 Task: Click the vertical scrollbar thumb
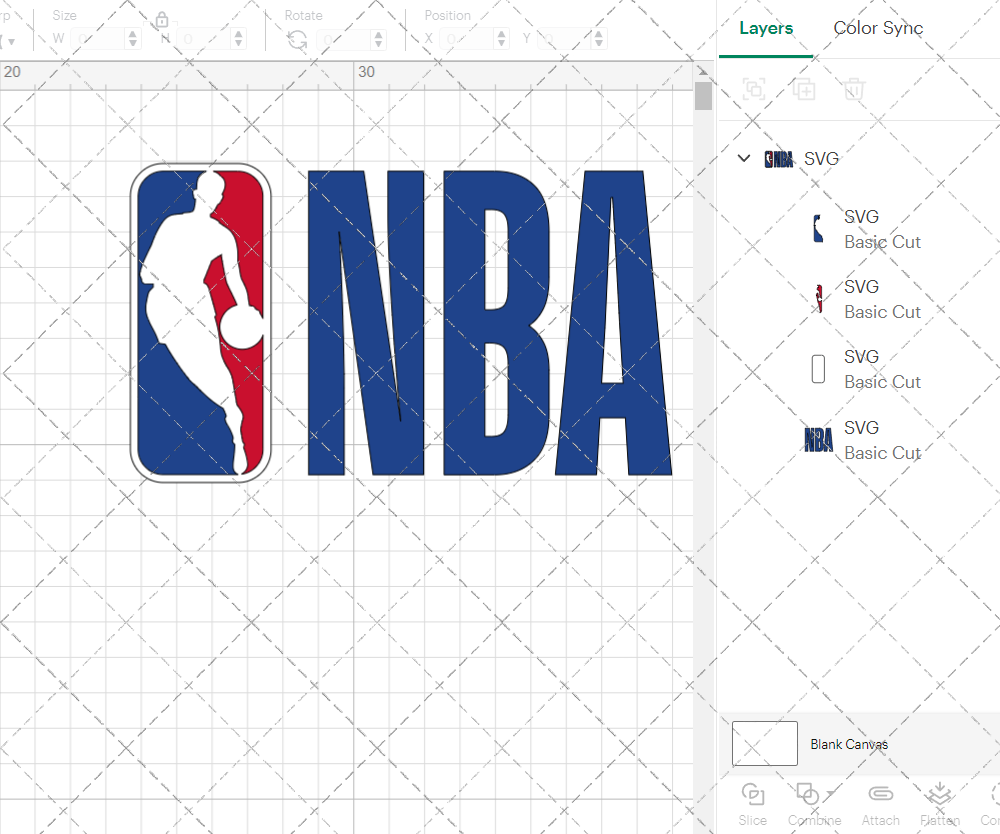coord(703,96)
